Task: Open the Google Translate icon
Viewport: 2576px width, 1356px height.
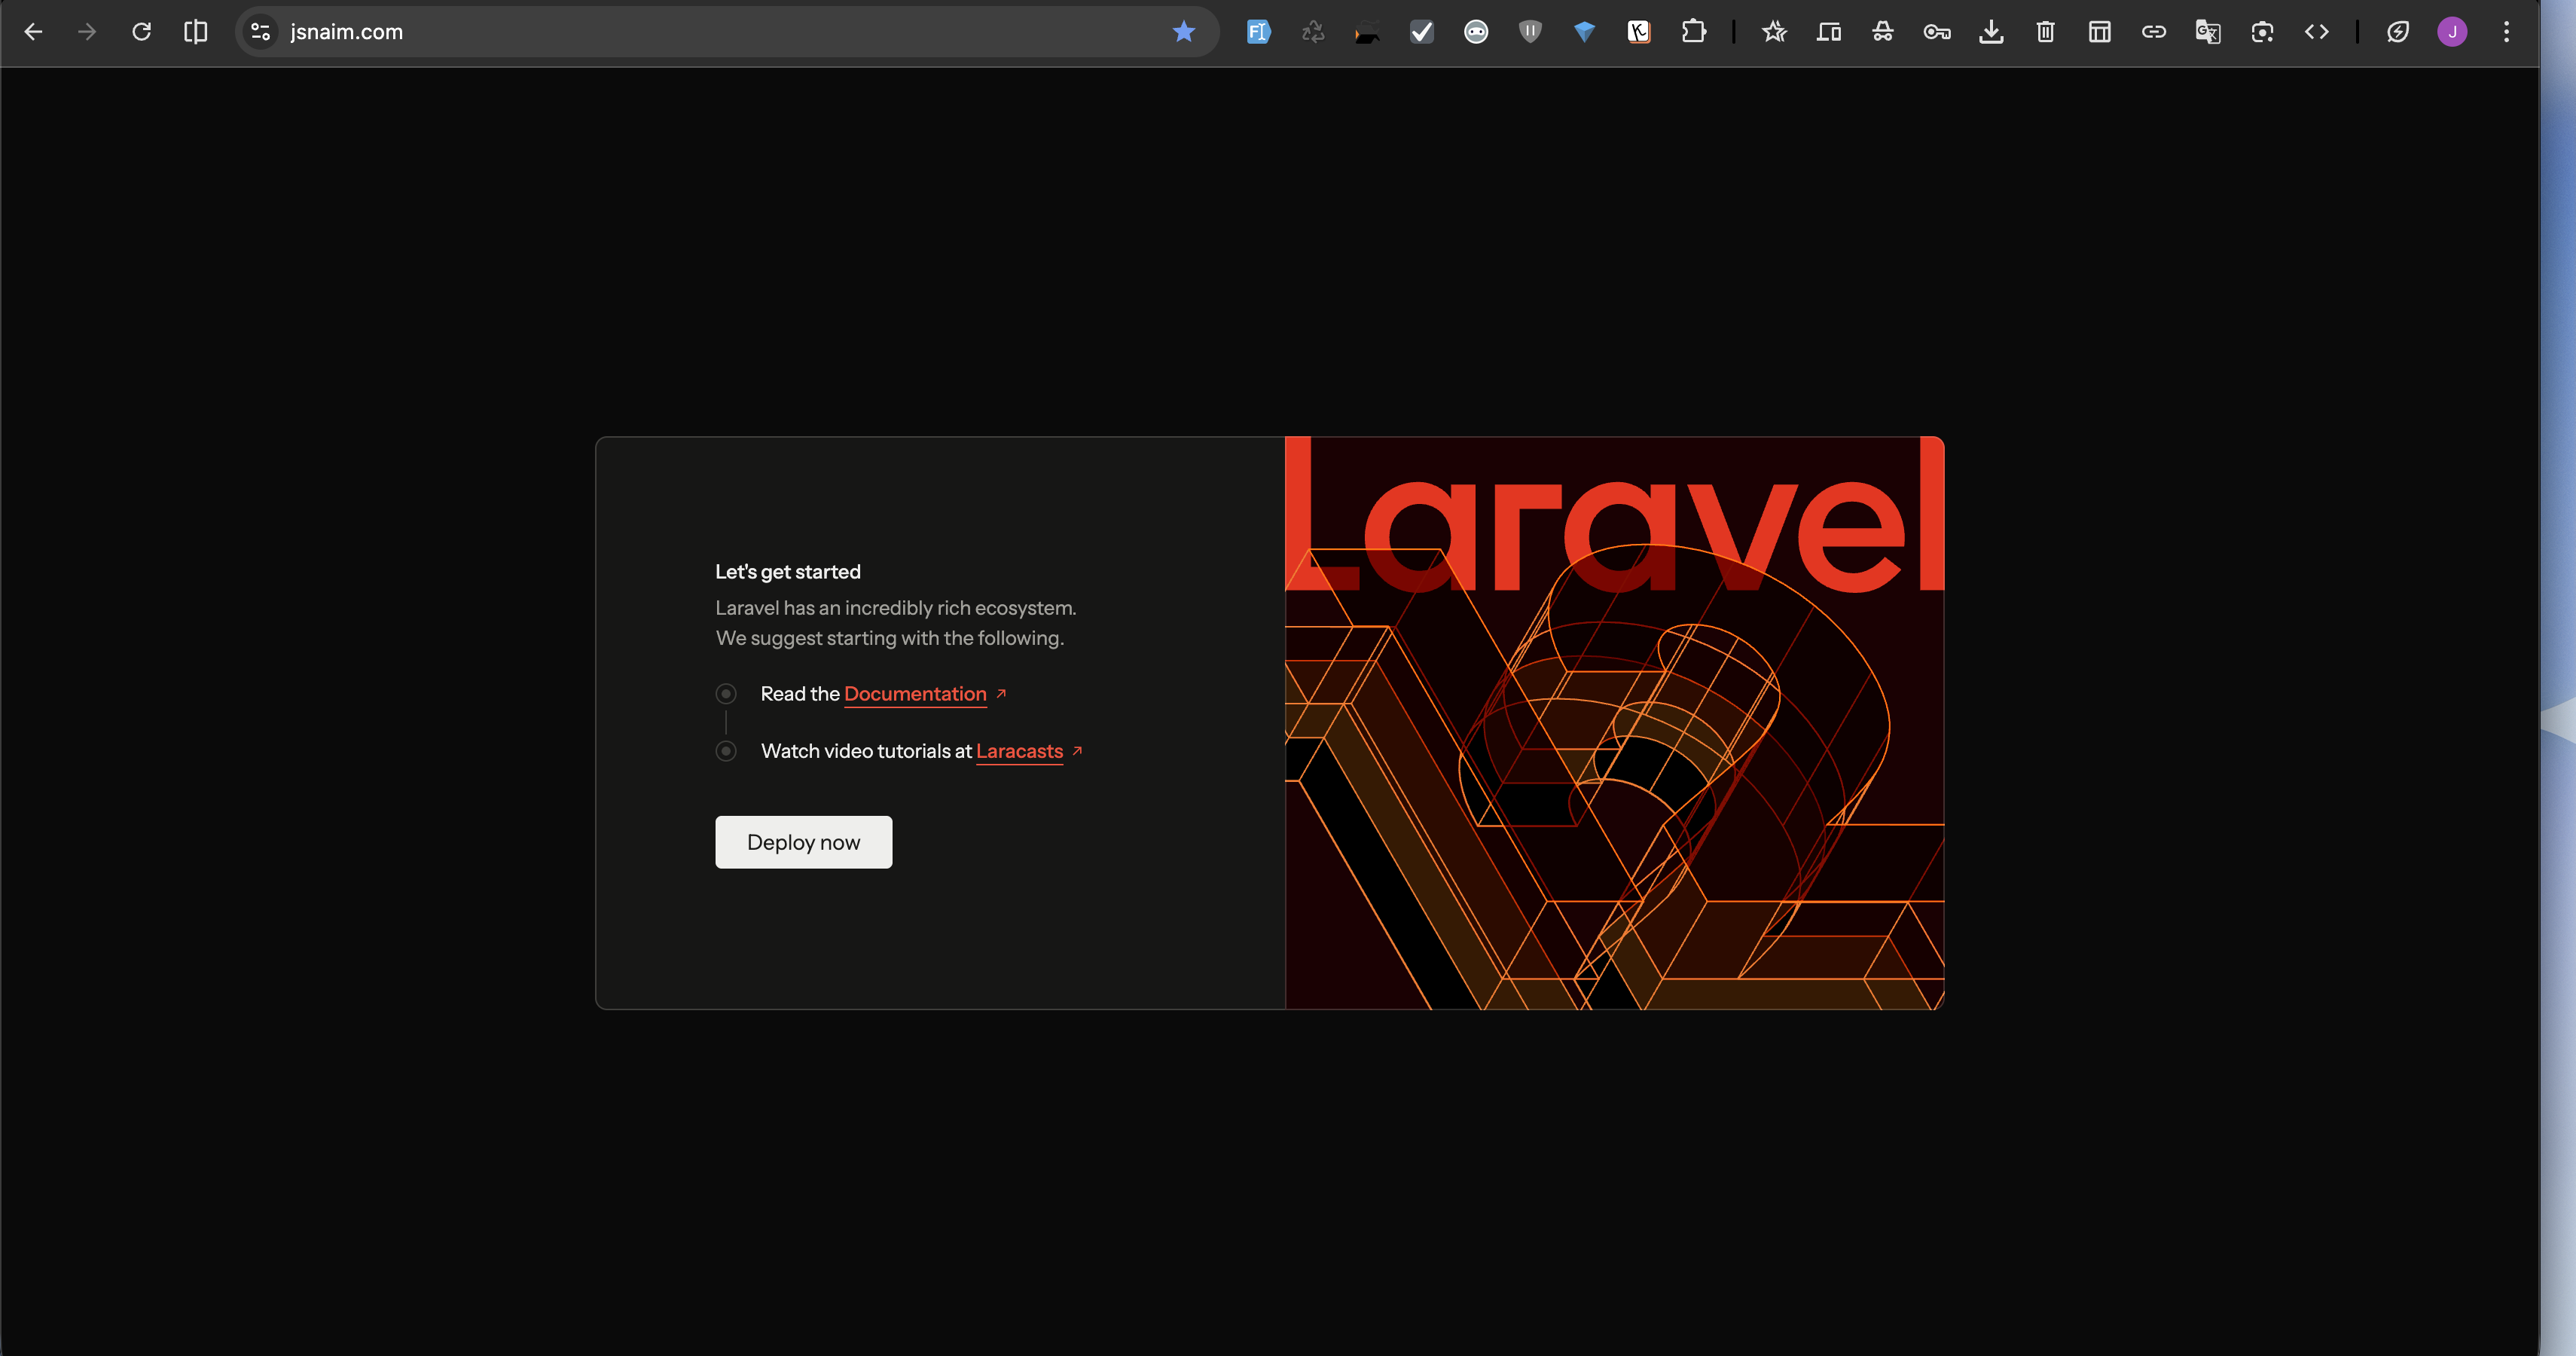Action: pos(2208,32)
